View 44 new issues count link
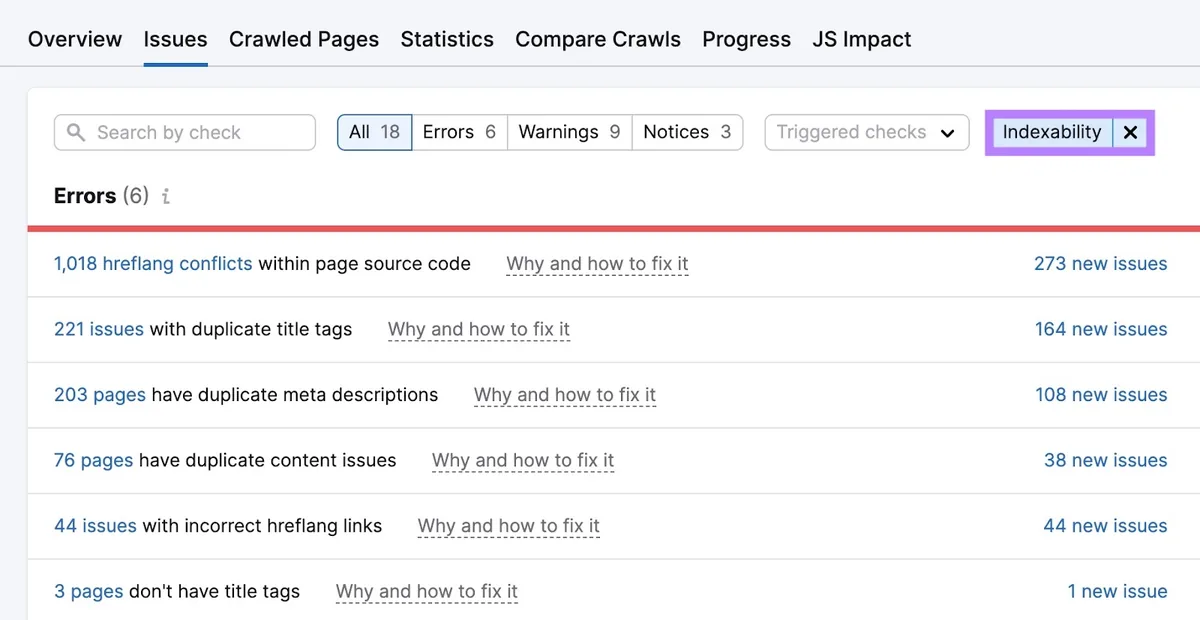Viewport: 1200px width, 620px height. point(1105,526)
